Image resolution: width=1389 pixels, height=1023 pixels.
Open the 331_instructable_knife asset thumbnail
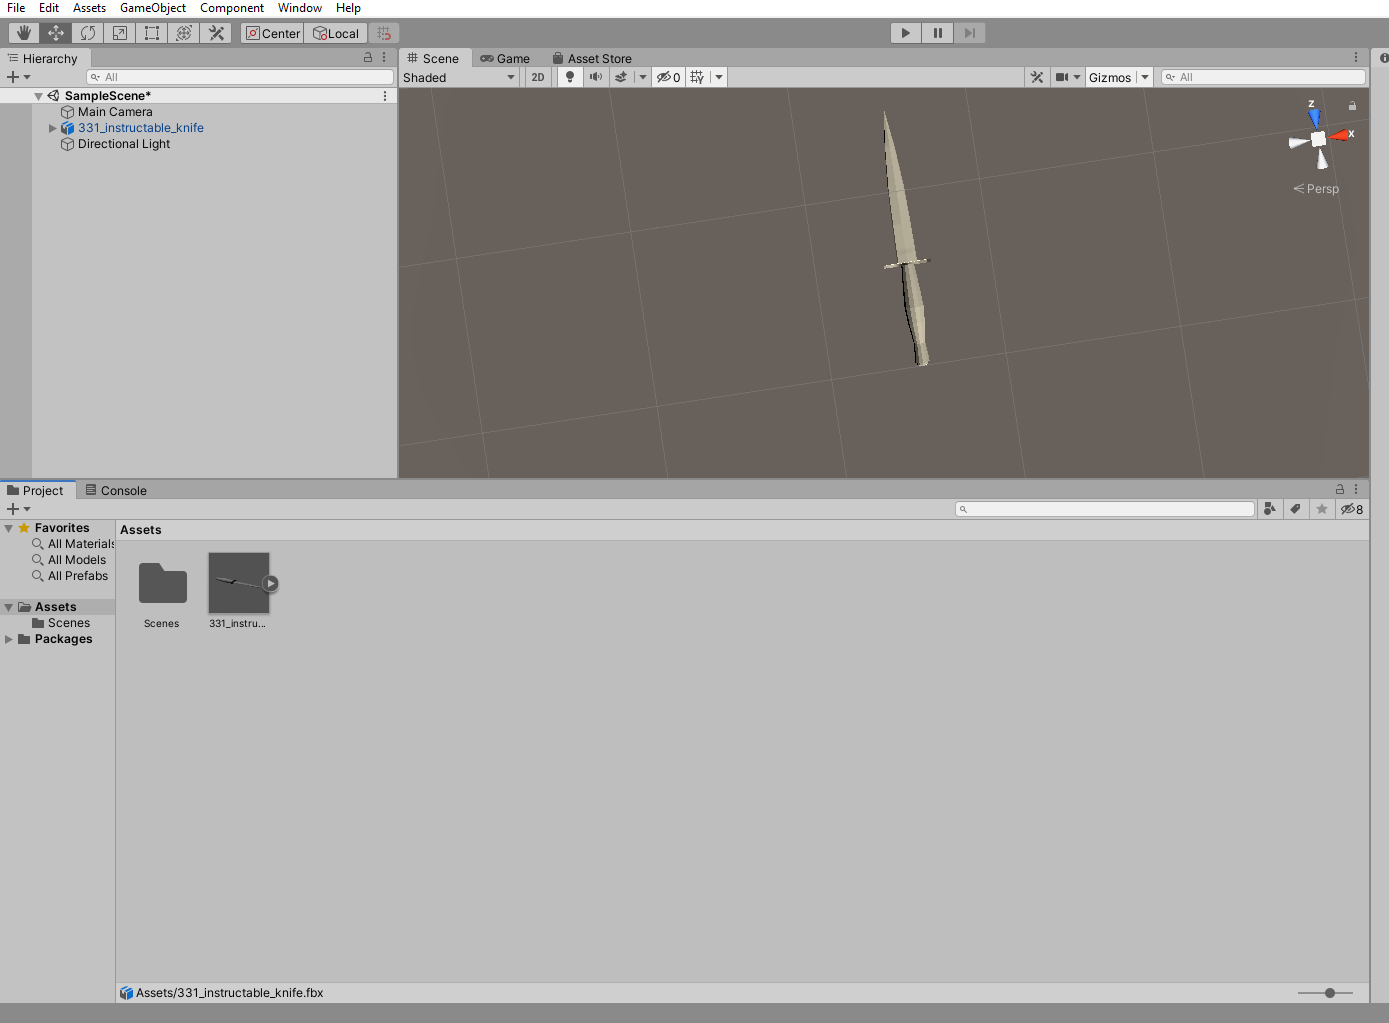pos(238,583)
